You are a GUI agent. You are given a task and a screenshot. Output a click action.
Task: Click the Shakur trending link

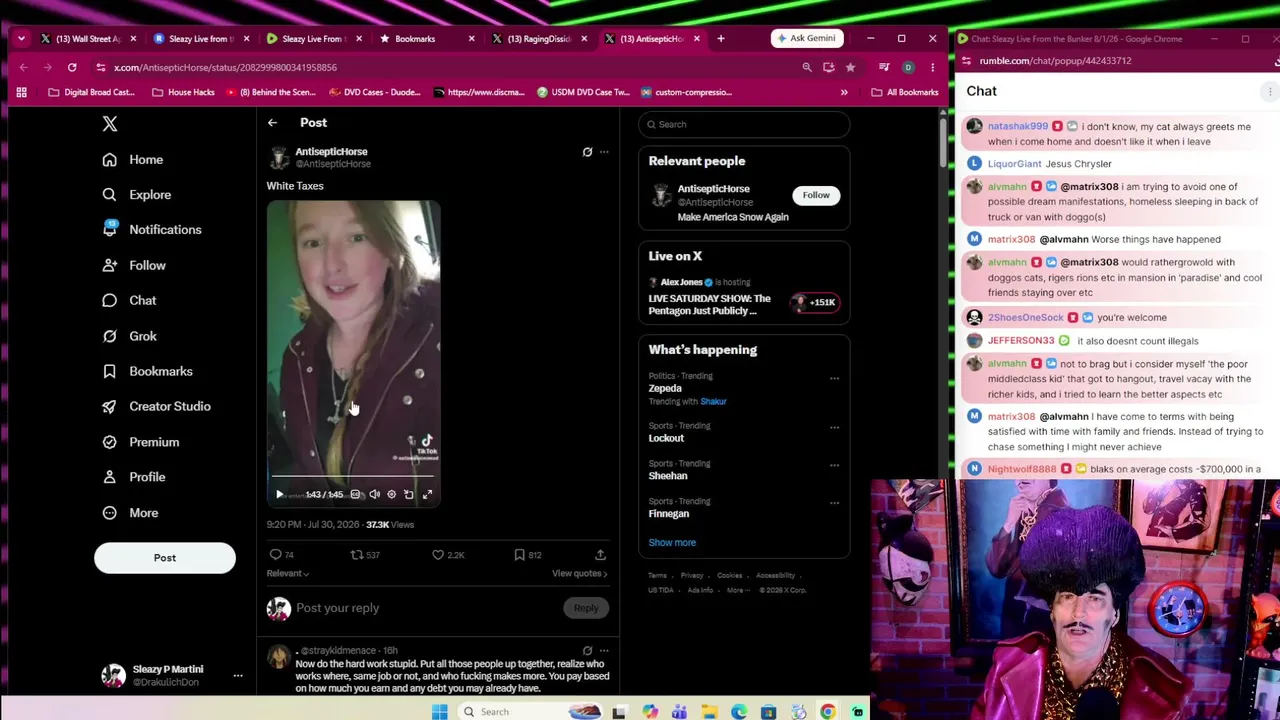coord(713,402)
